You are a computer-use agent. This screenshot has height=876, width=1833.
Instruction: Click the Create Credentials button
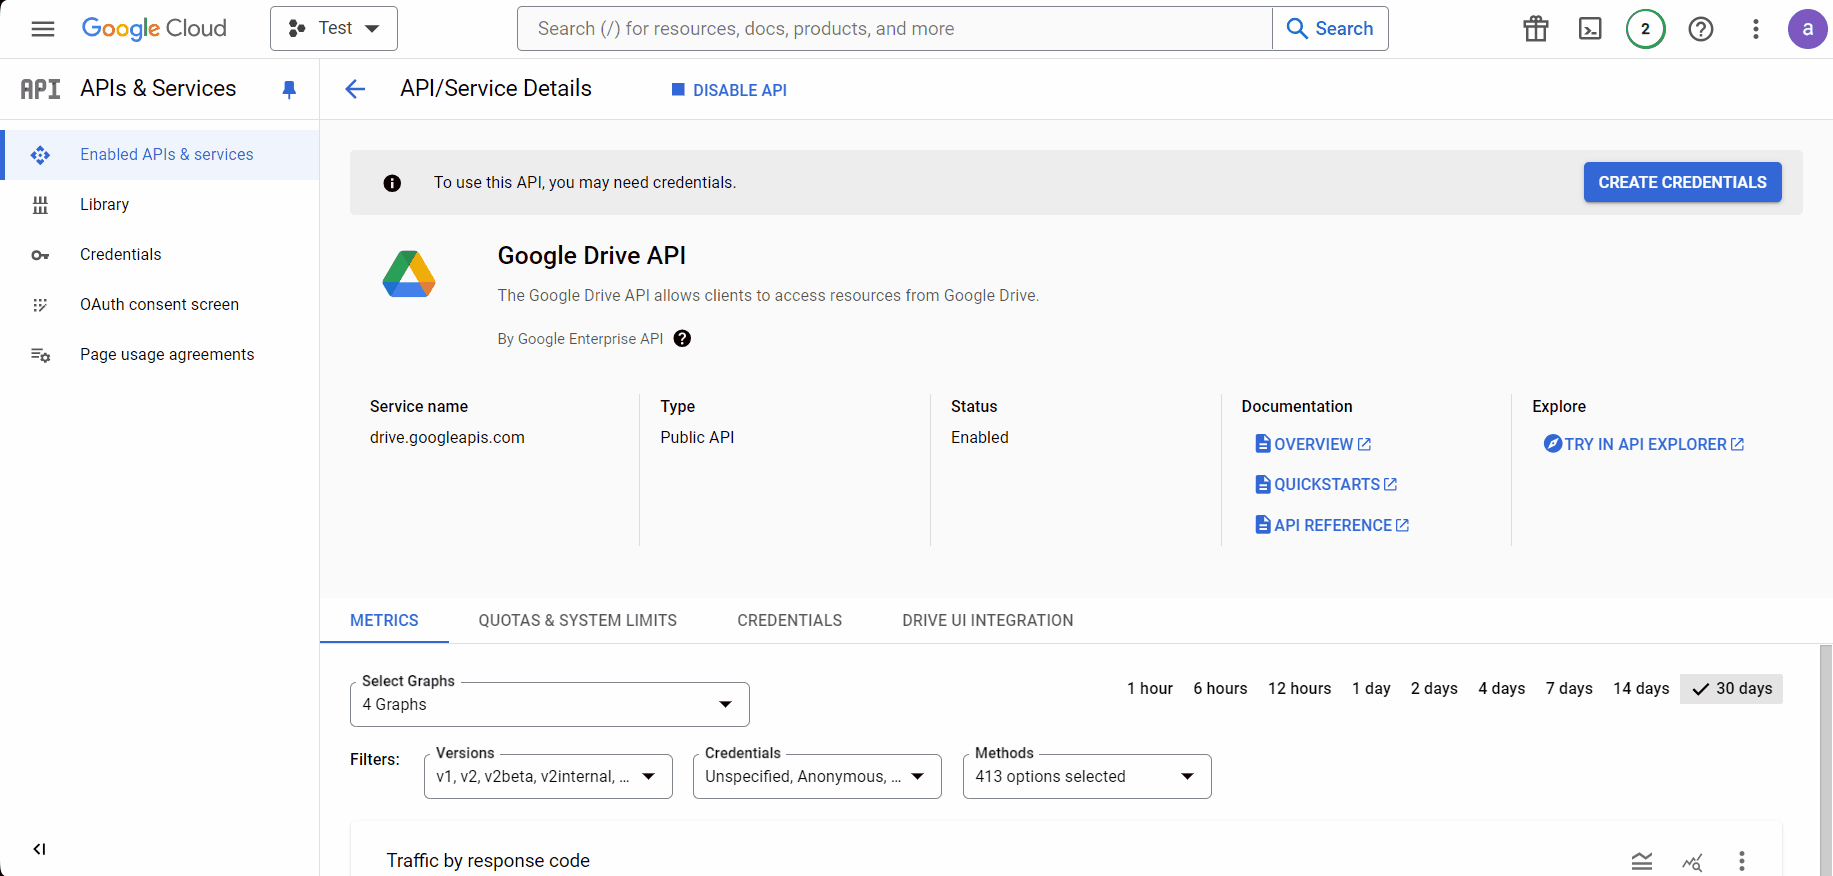click(1682, 182)
